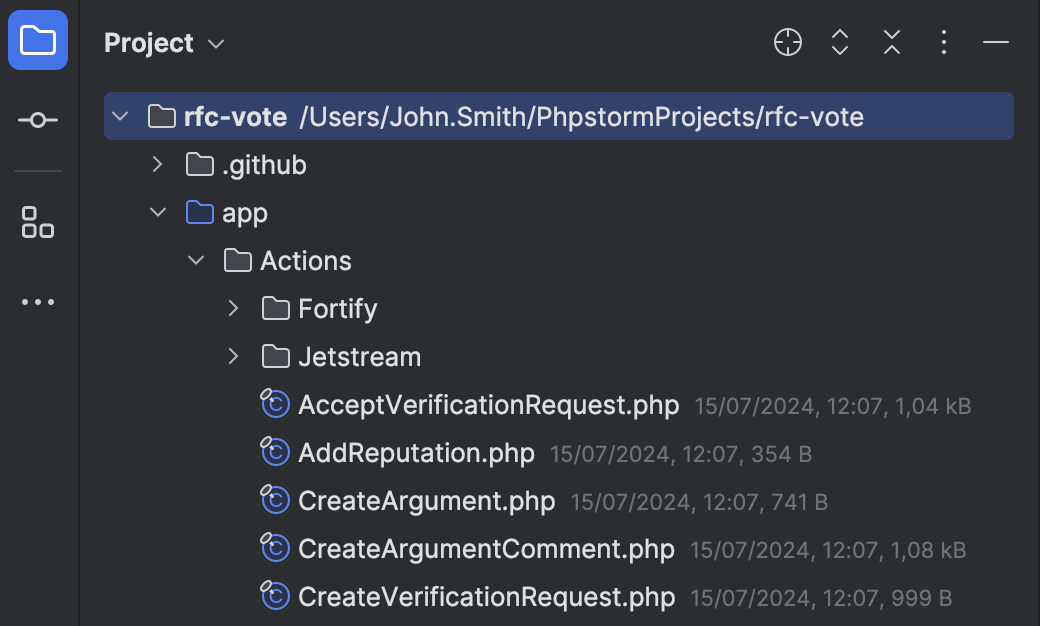Collapse all items in Project tree
Viewport: 1040px width, 626px height.
pos(892,42)
